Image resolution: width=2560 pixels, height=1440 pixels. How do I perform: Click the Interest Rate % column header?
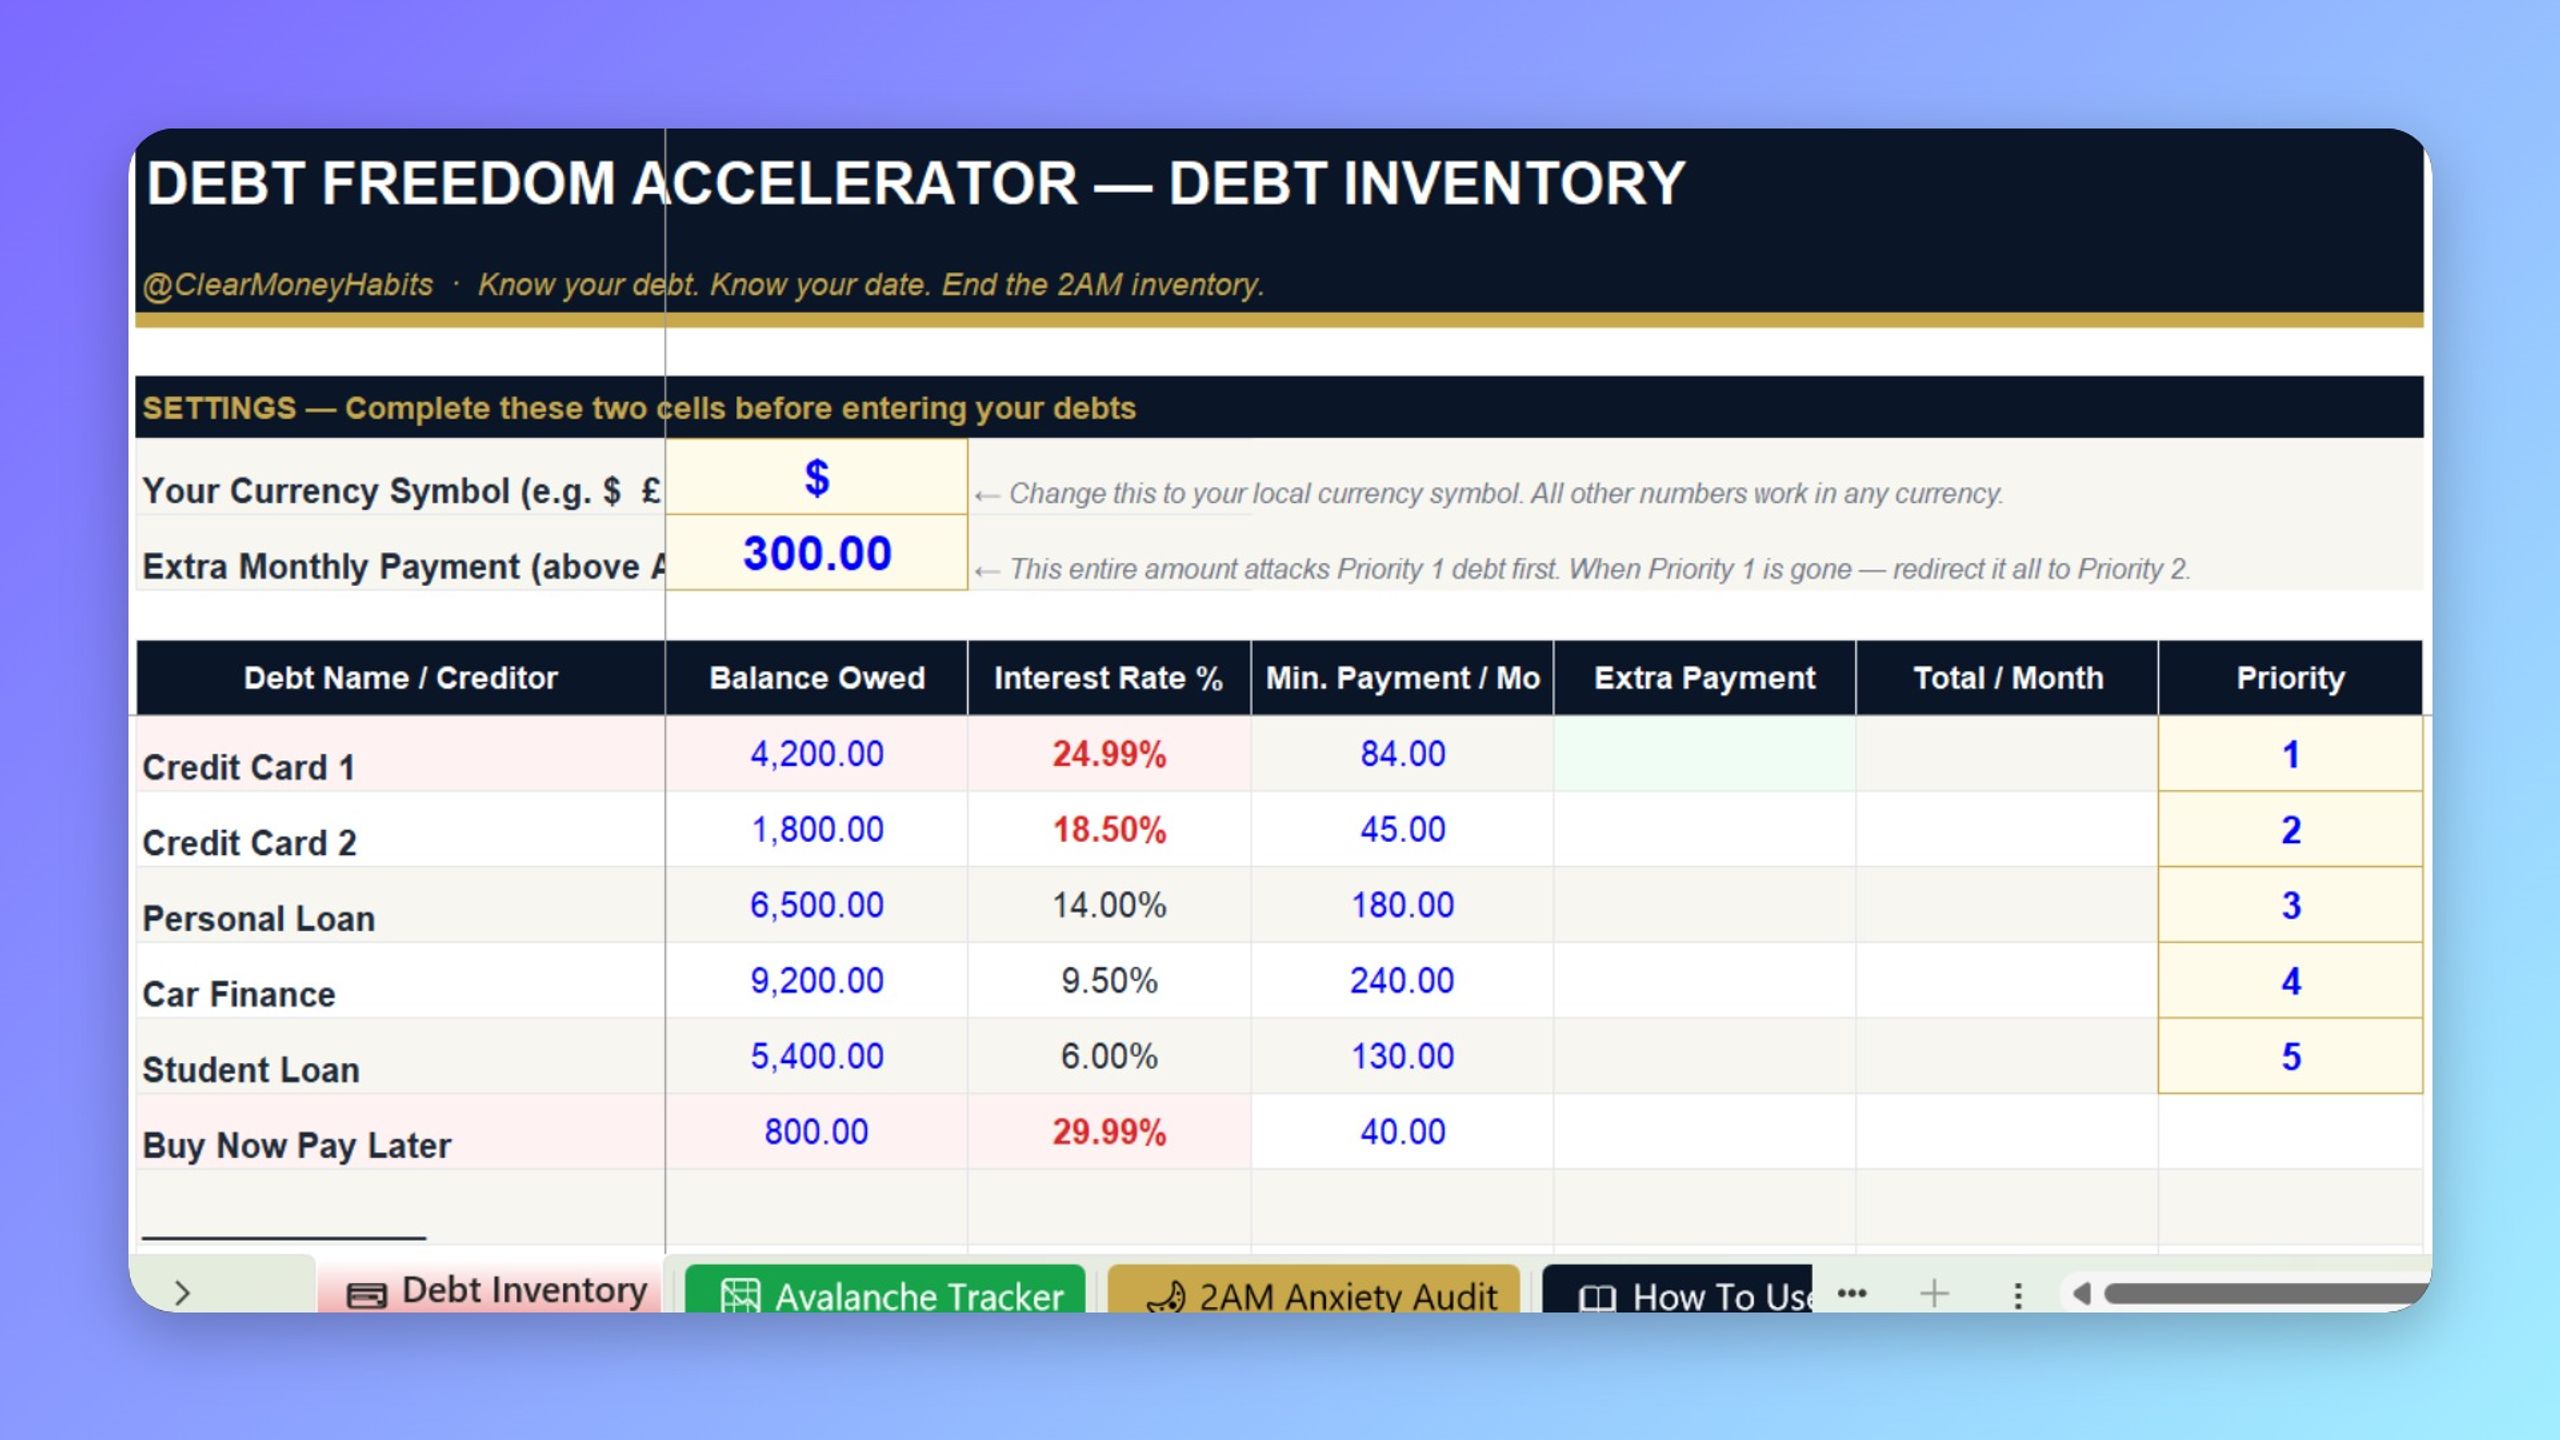point(1109,678)
